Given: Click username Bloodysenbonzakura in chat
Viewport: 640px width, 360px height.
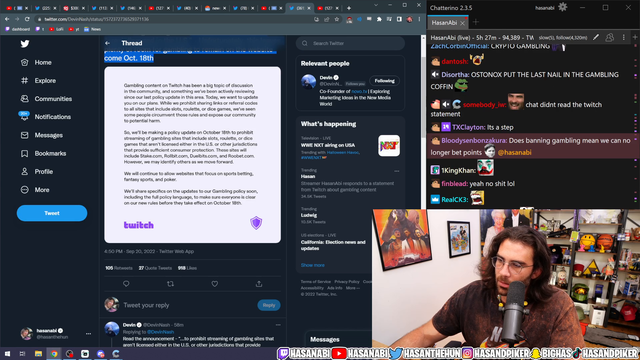Looking at the screenshot, I should point(474,141).
